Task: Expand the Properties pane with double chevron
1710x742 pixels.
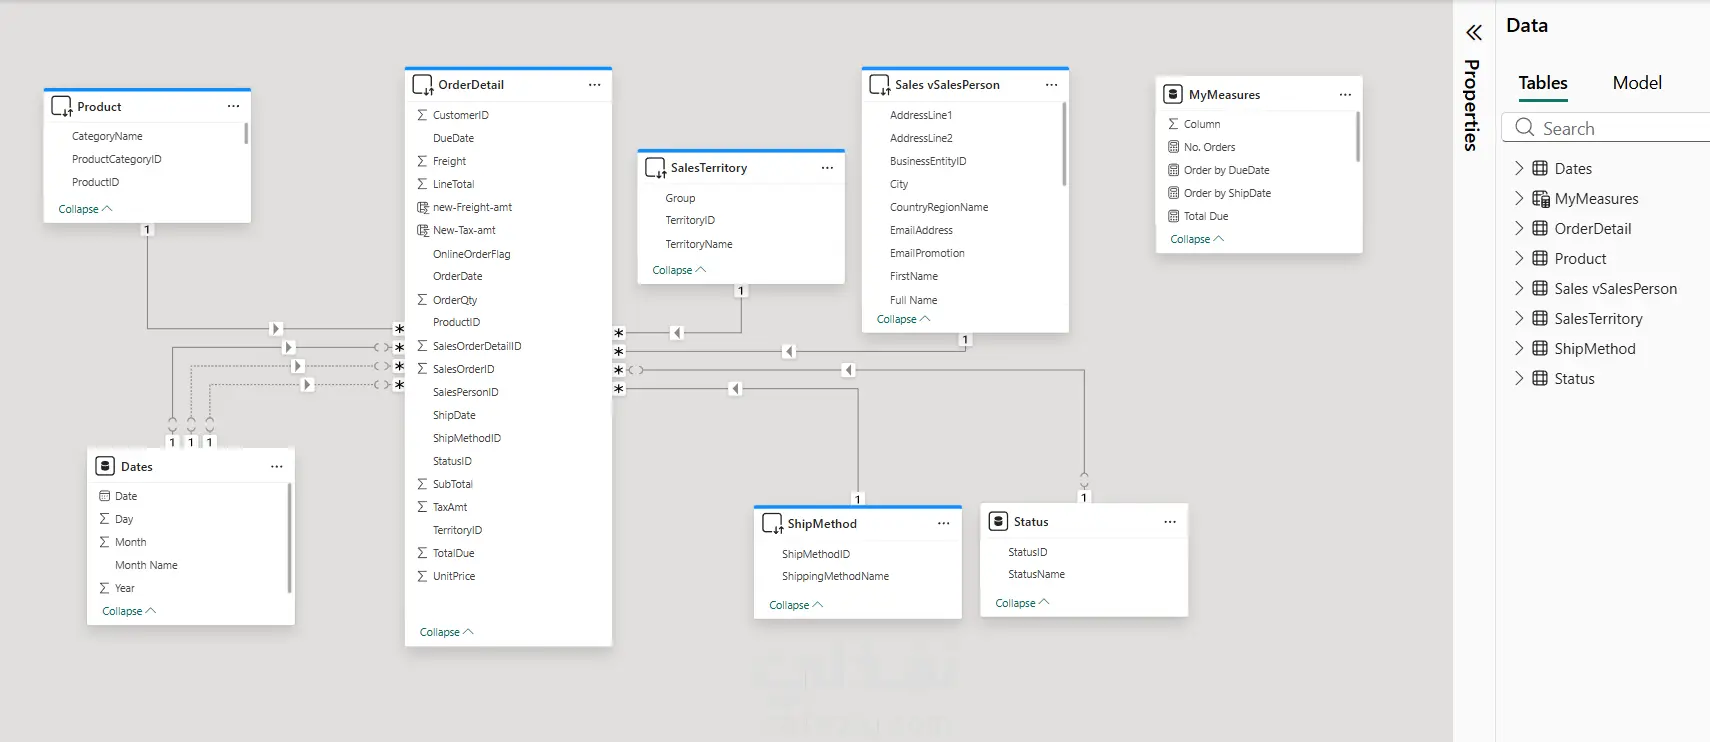Action: (1474, 33)
